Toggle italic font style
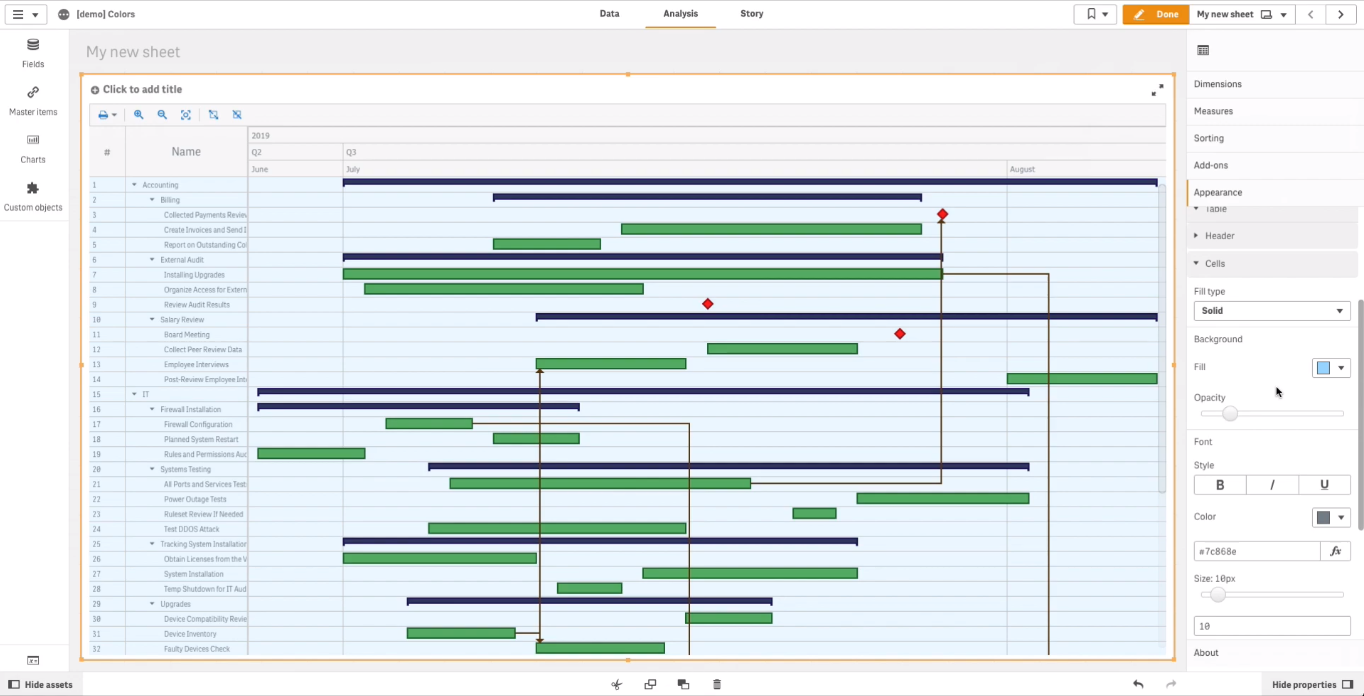1364x696 pixels. coord(1272,485)
